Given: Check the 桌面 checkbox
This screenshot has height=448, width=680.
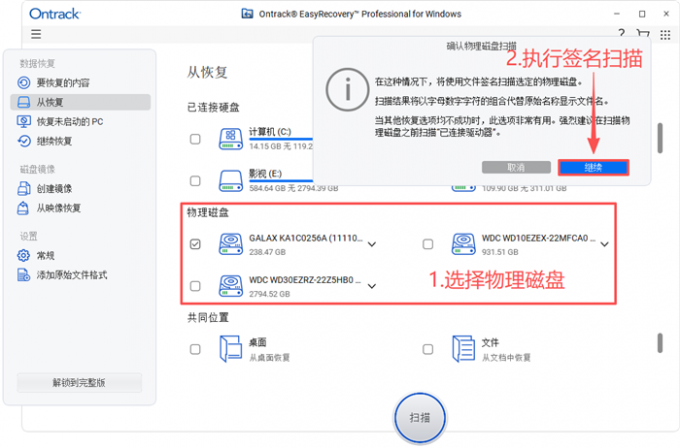Looking at the screenshot, I should point(195,349).
